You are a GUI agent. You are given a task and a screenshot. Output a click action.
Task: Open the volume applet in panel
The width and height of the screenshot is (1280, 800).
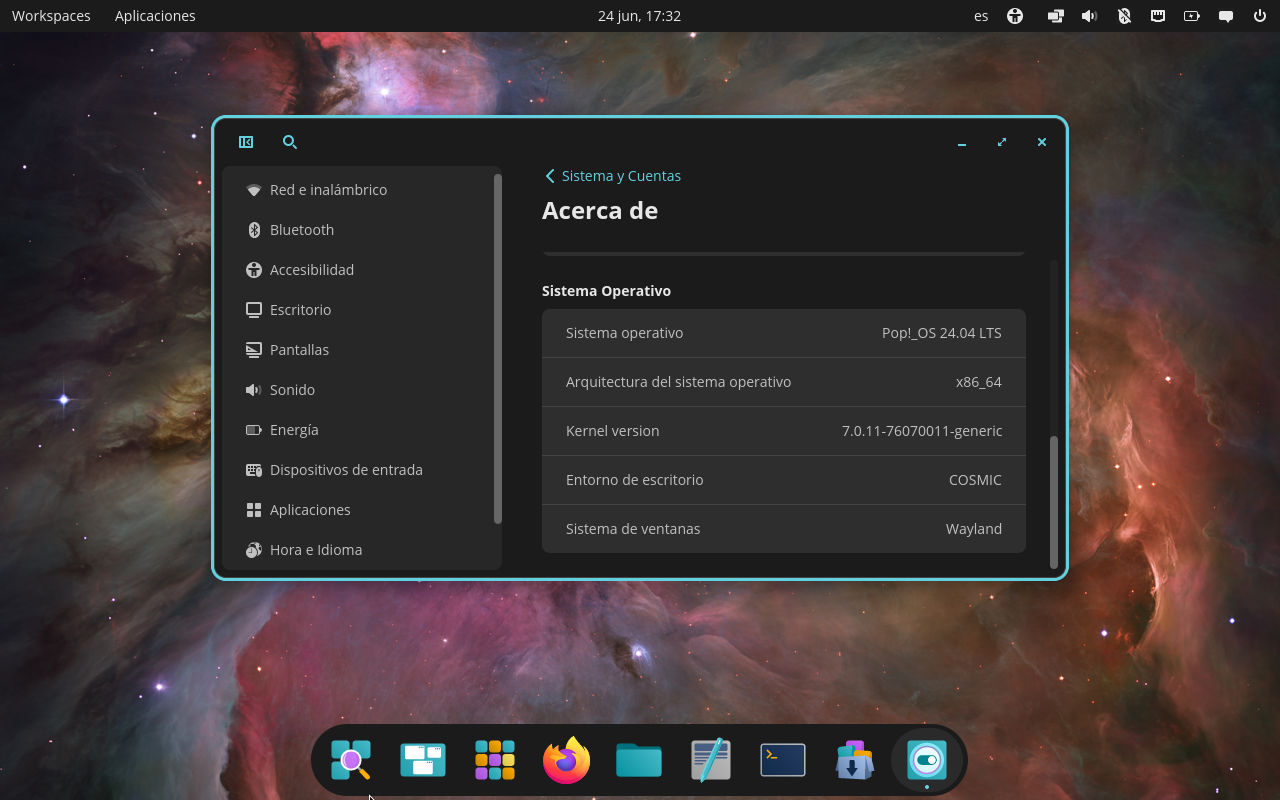click(1089, 16)
